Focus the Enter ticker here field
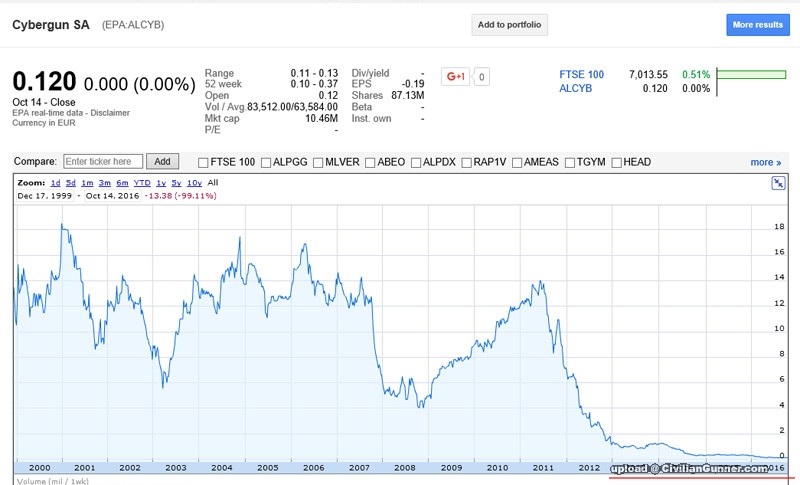This screenshot has height=485, width=800. [x=102, y=162]
